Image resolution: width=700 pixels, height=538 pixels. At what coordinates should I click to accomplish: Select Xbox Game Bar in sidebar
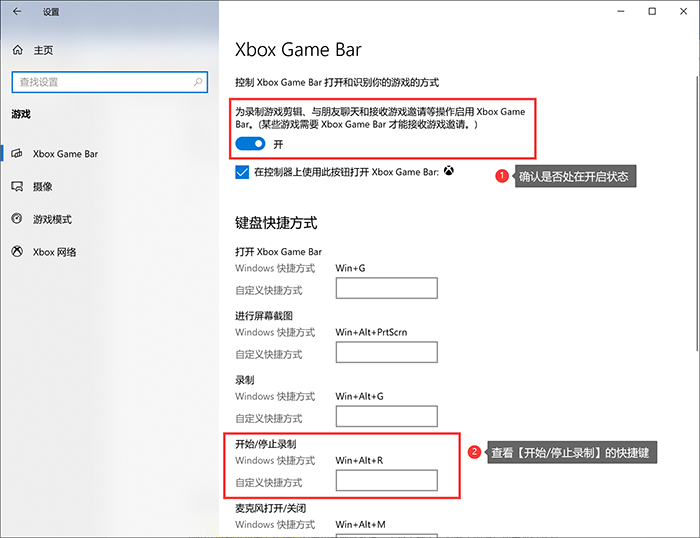click(x=65, y=154)
